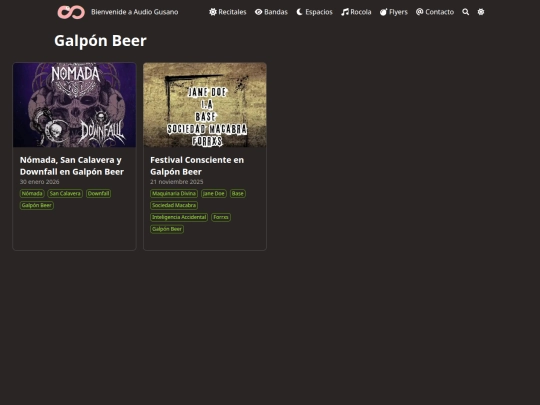Open the Espacios menu item
540x405 pixels.
coord(319,12)
